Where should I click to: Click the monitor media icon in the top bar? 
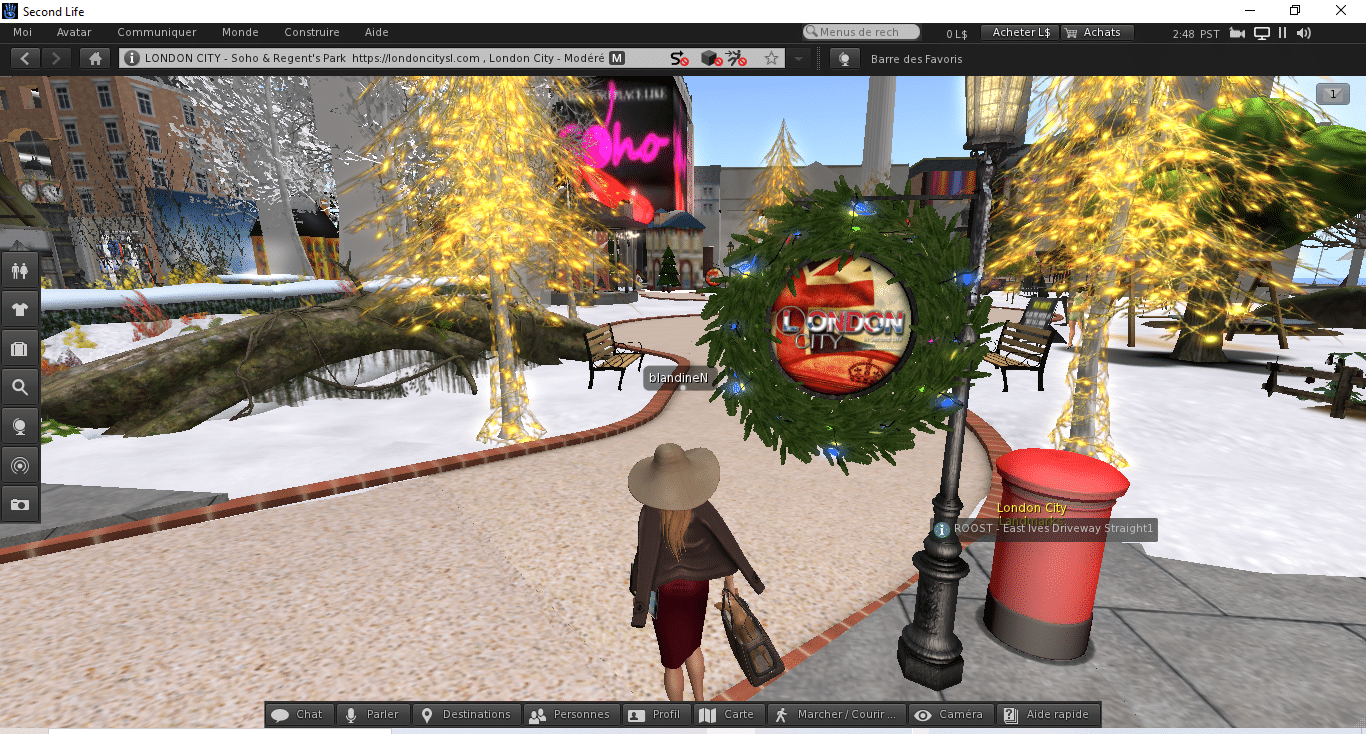pyautogui.click(x=1262, y=33)
